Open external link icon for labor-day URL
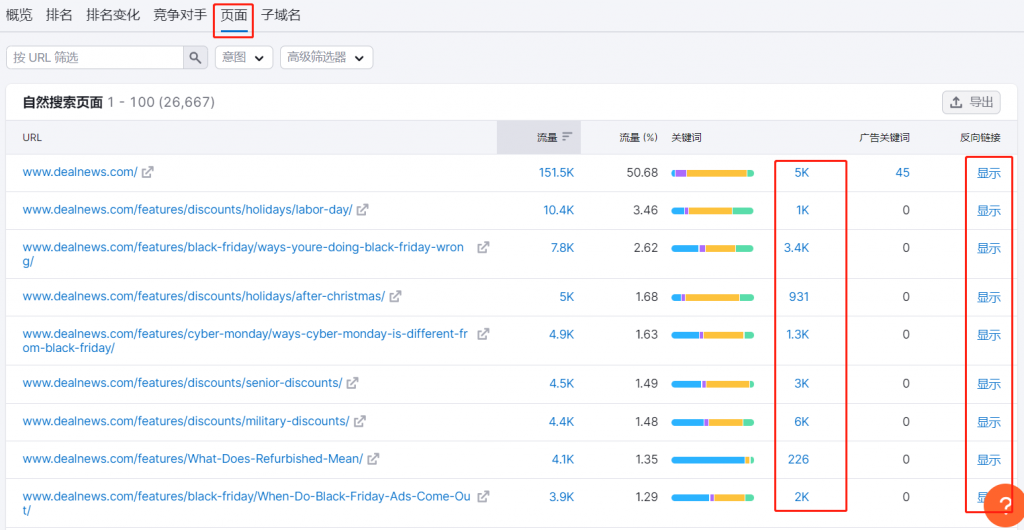The height and width of the screenshot is (530, 1024). (x=362, y=210)
